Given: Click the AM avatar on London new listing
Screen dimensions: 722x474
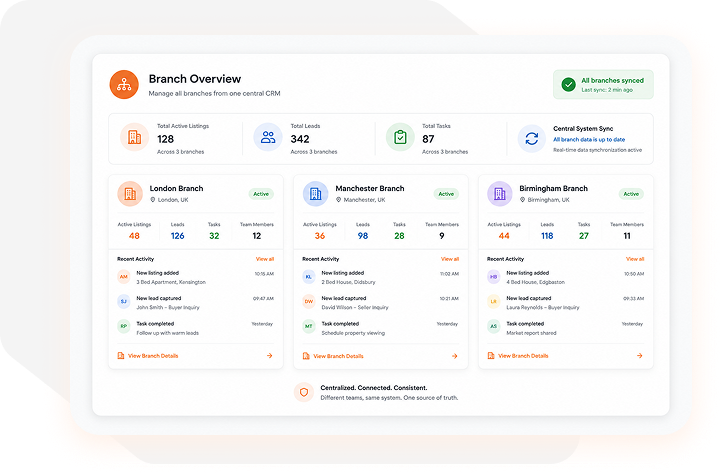Looking at the screenshot, I should coord(124,277).
